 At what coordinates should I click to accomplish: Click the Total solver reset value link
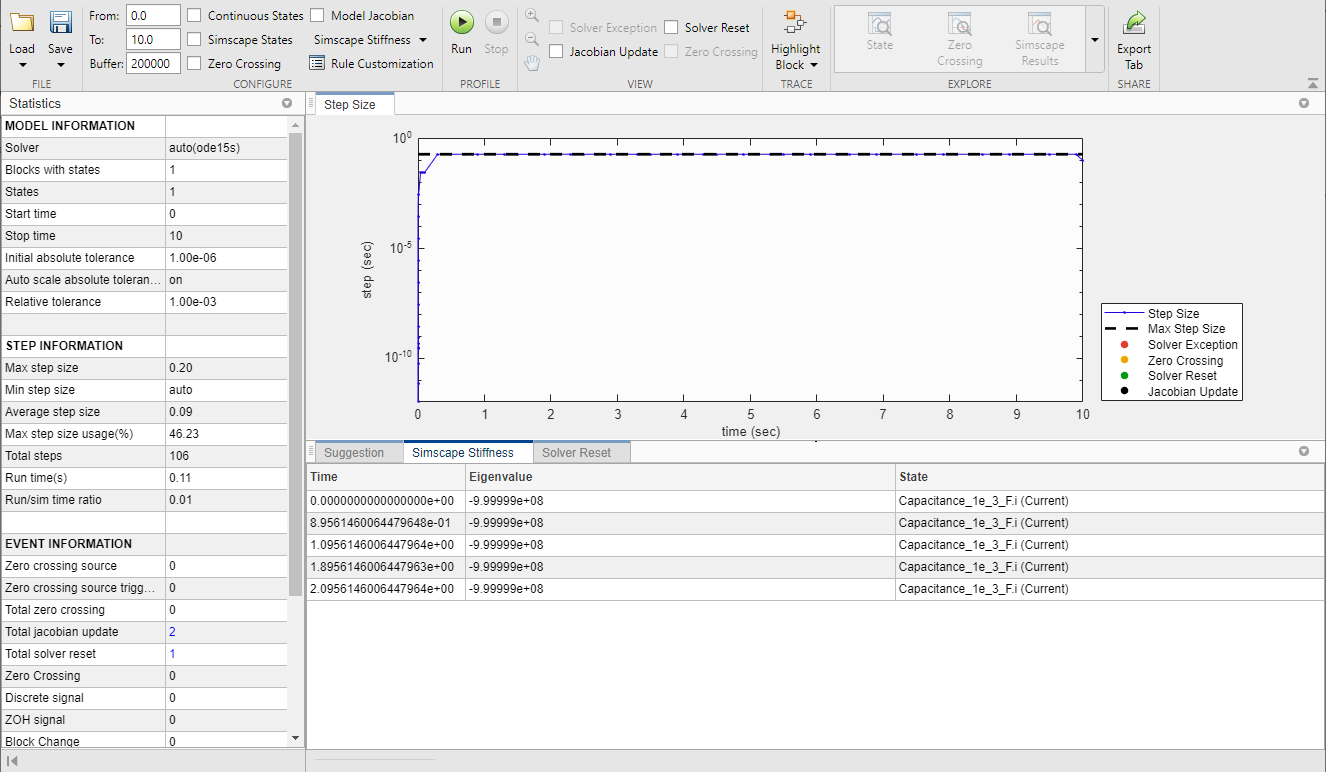click(x=172, y=654)
